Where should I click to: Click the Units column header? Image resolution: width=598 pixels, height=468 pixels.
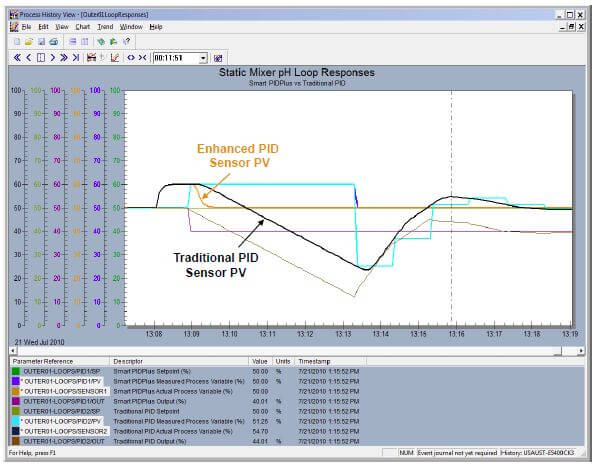click(283, 361)
